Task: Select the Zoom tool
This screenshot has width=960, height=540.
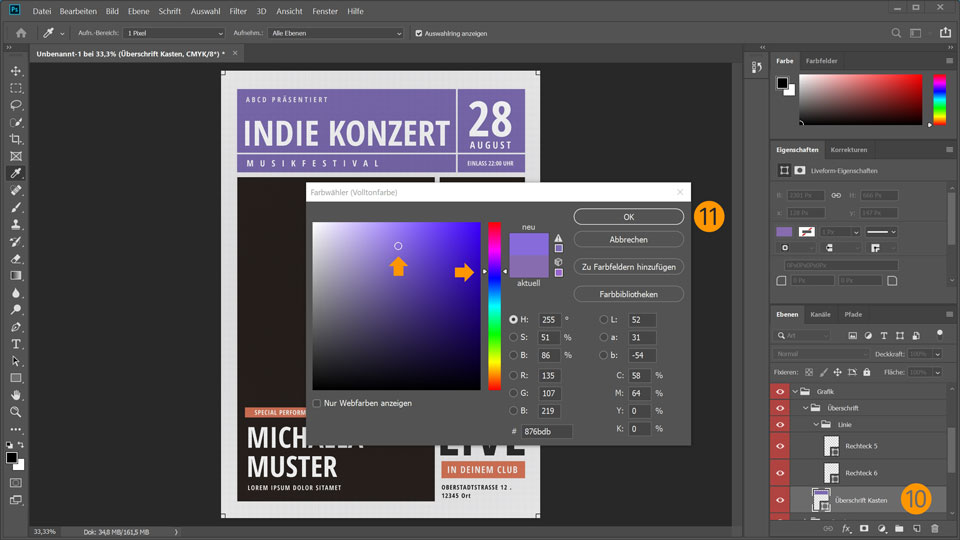Action: (16, 412)
